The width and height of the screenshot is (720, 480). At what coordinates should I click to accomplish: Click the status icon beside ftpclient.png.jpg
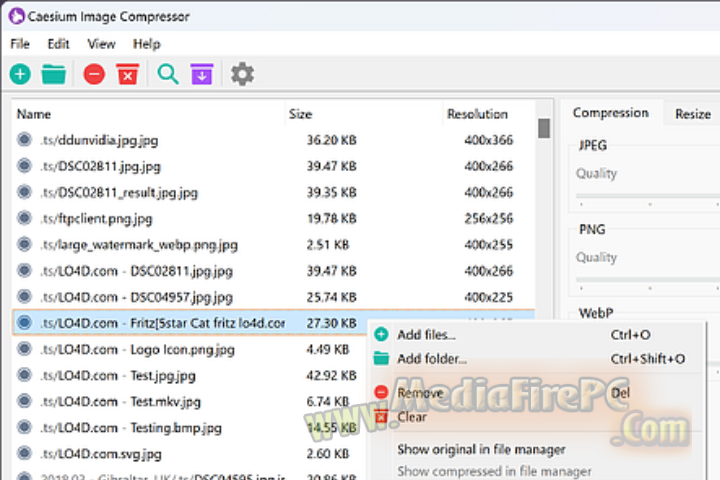[24, 218]
